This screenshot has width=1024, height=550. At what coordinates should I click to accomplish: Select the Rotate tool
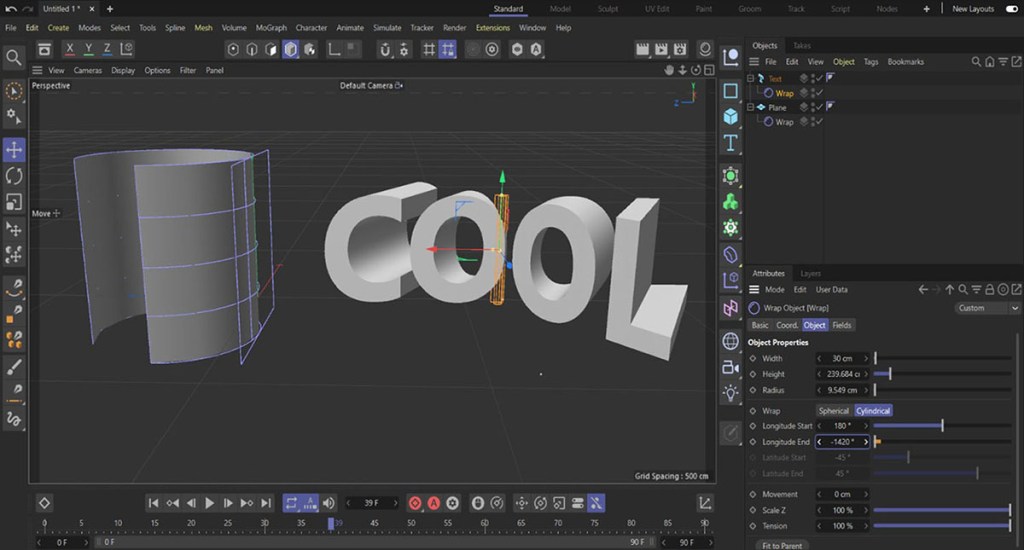click(x=14, y=176)
